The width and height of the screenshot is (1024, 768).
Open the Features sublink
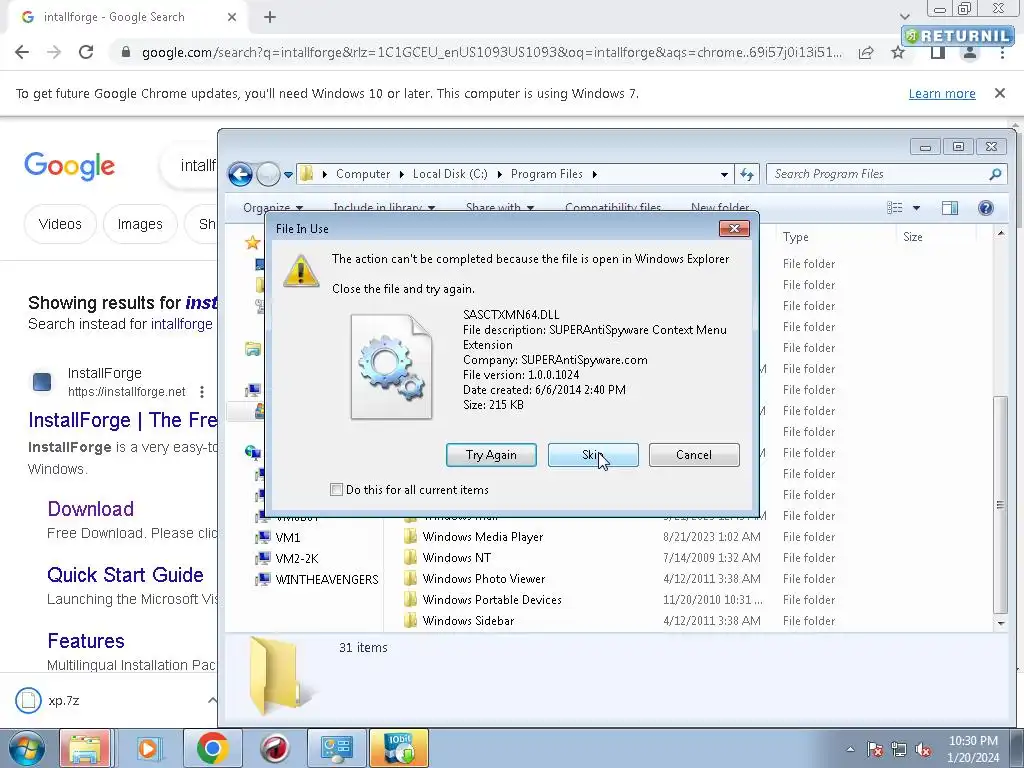coord(86,641)
